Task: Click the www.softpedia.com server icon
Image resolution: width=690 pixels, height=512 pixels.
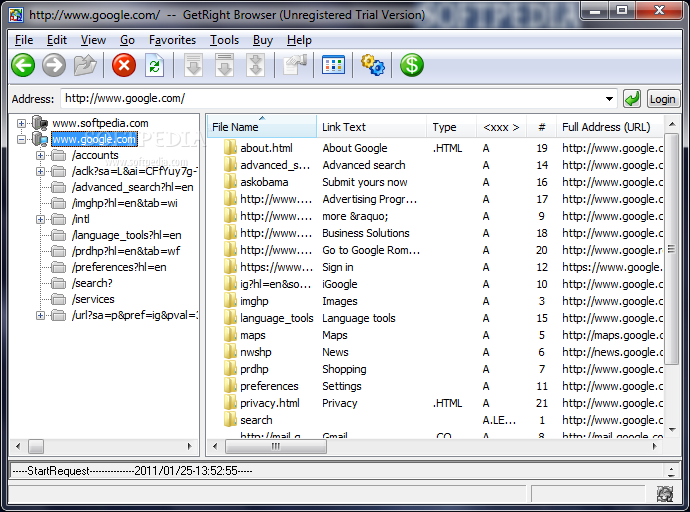Action: pos(40,123)
